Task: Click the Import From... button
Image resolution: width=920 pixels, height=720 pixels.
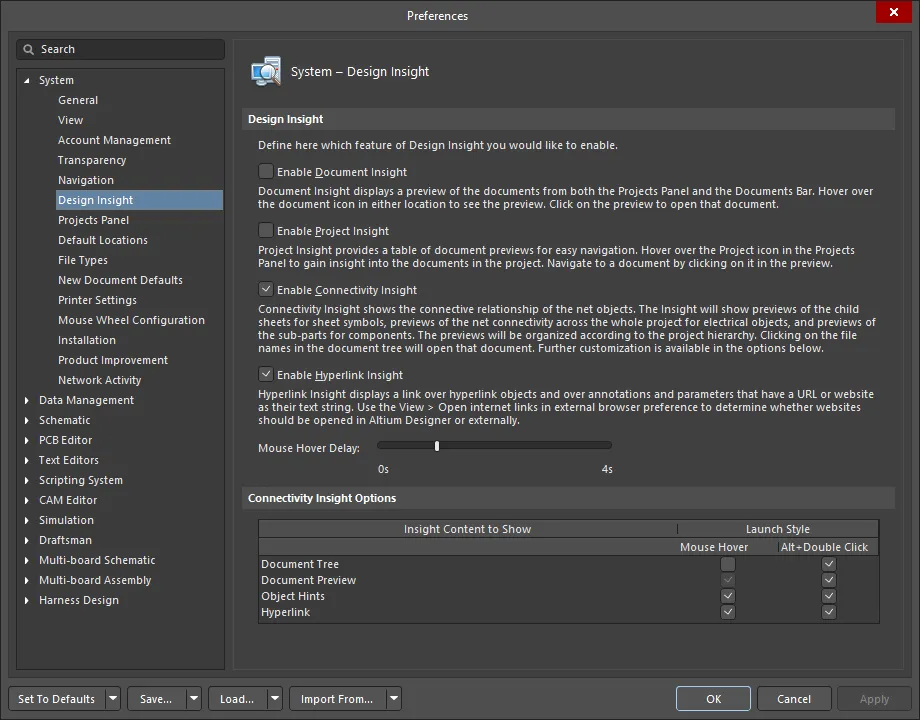Action: click(x=338, y=699)
